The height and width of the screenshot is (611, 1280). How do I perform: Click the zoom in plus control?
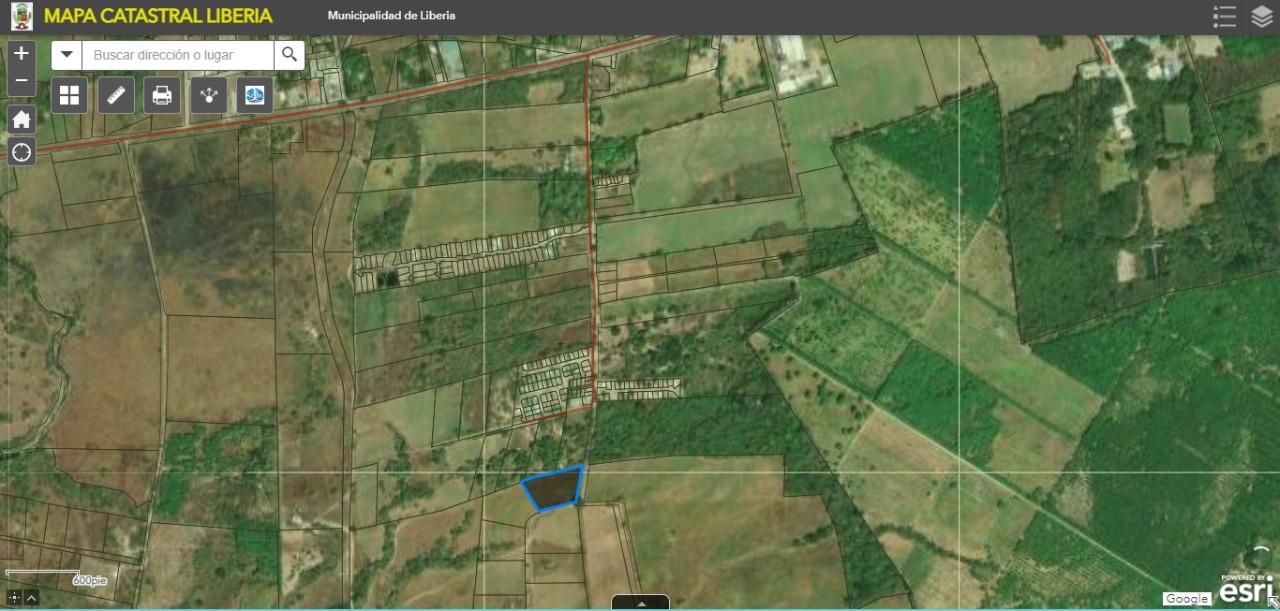coord(21,52)
